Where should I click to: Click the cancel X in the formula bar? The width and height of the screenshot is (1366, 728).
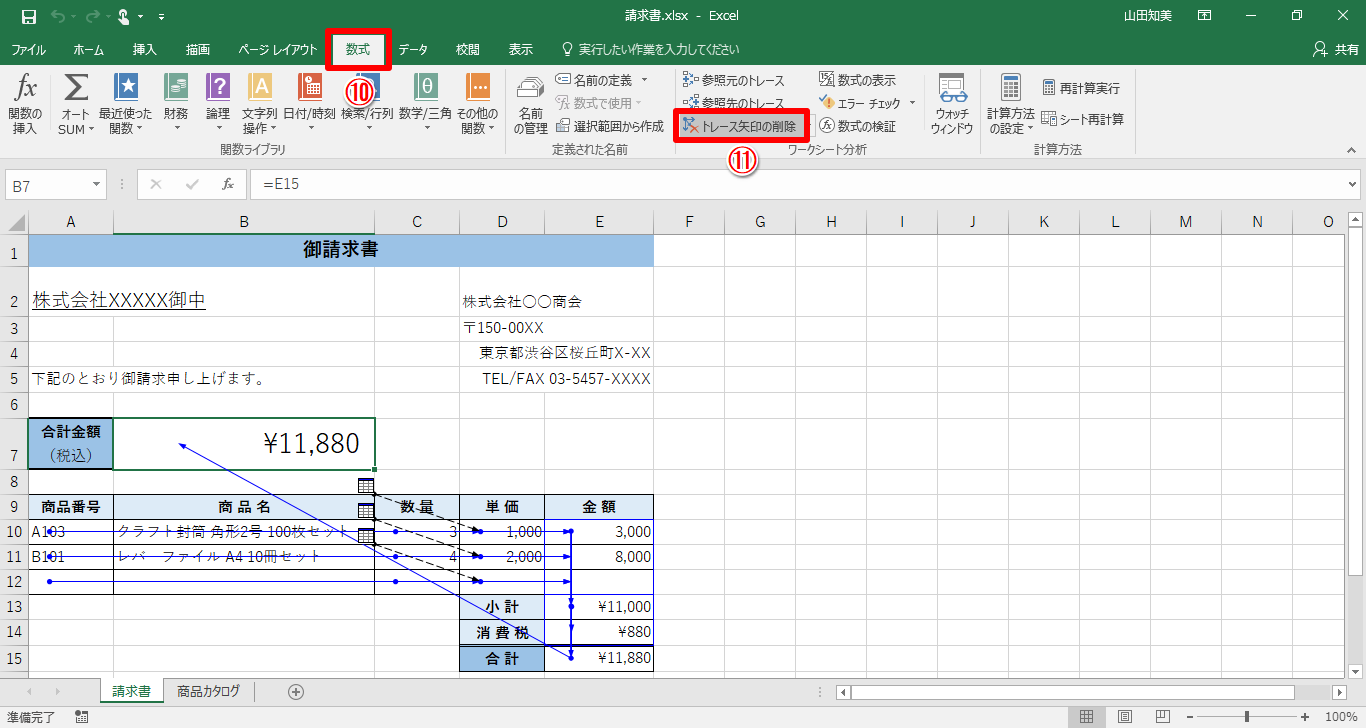coord(156,184)
